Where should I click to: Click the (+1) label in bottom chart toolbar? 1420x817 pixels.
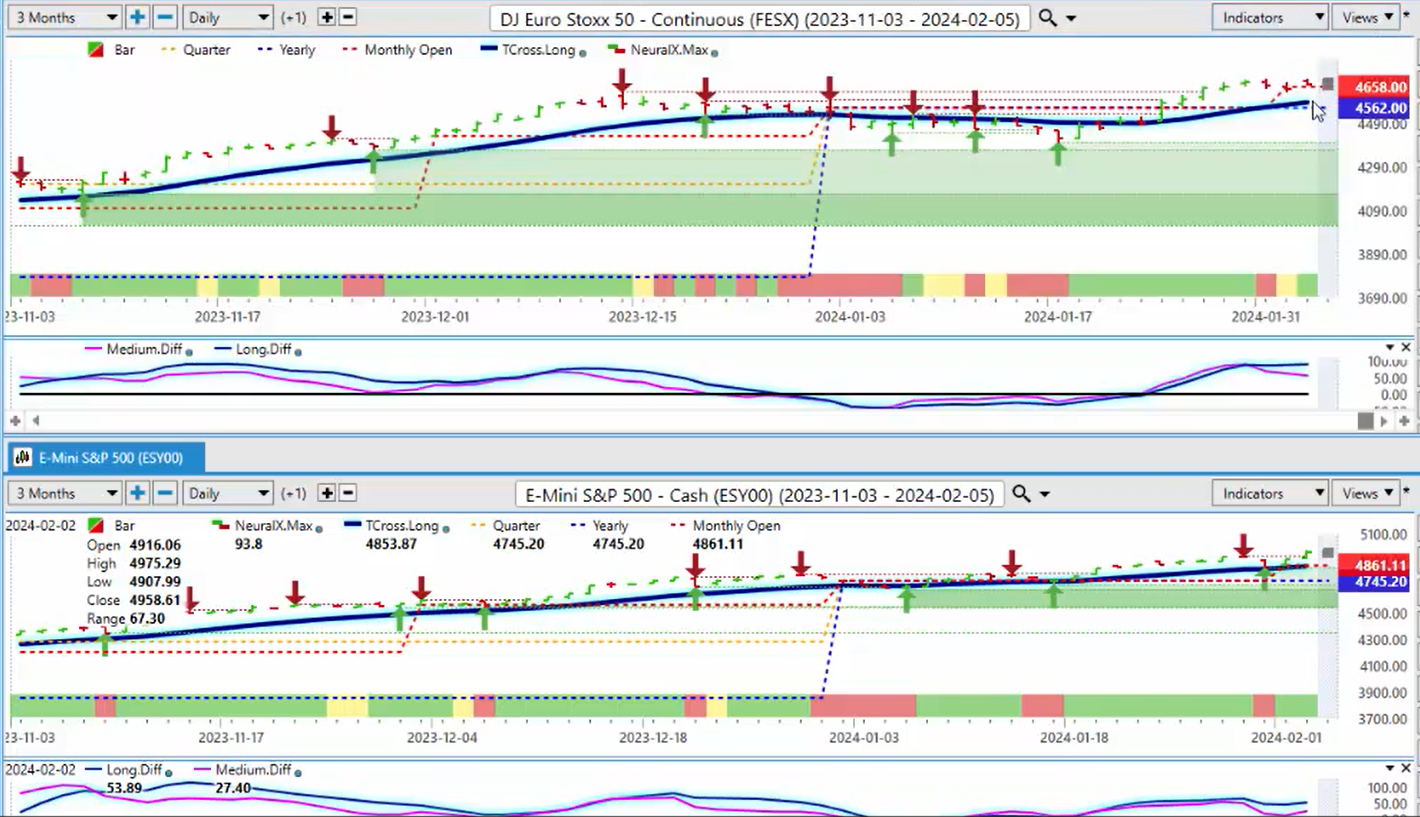(x=293, y=494)
